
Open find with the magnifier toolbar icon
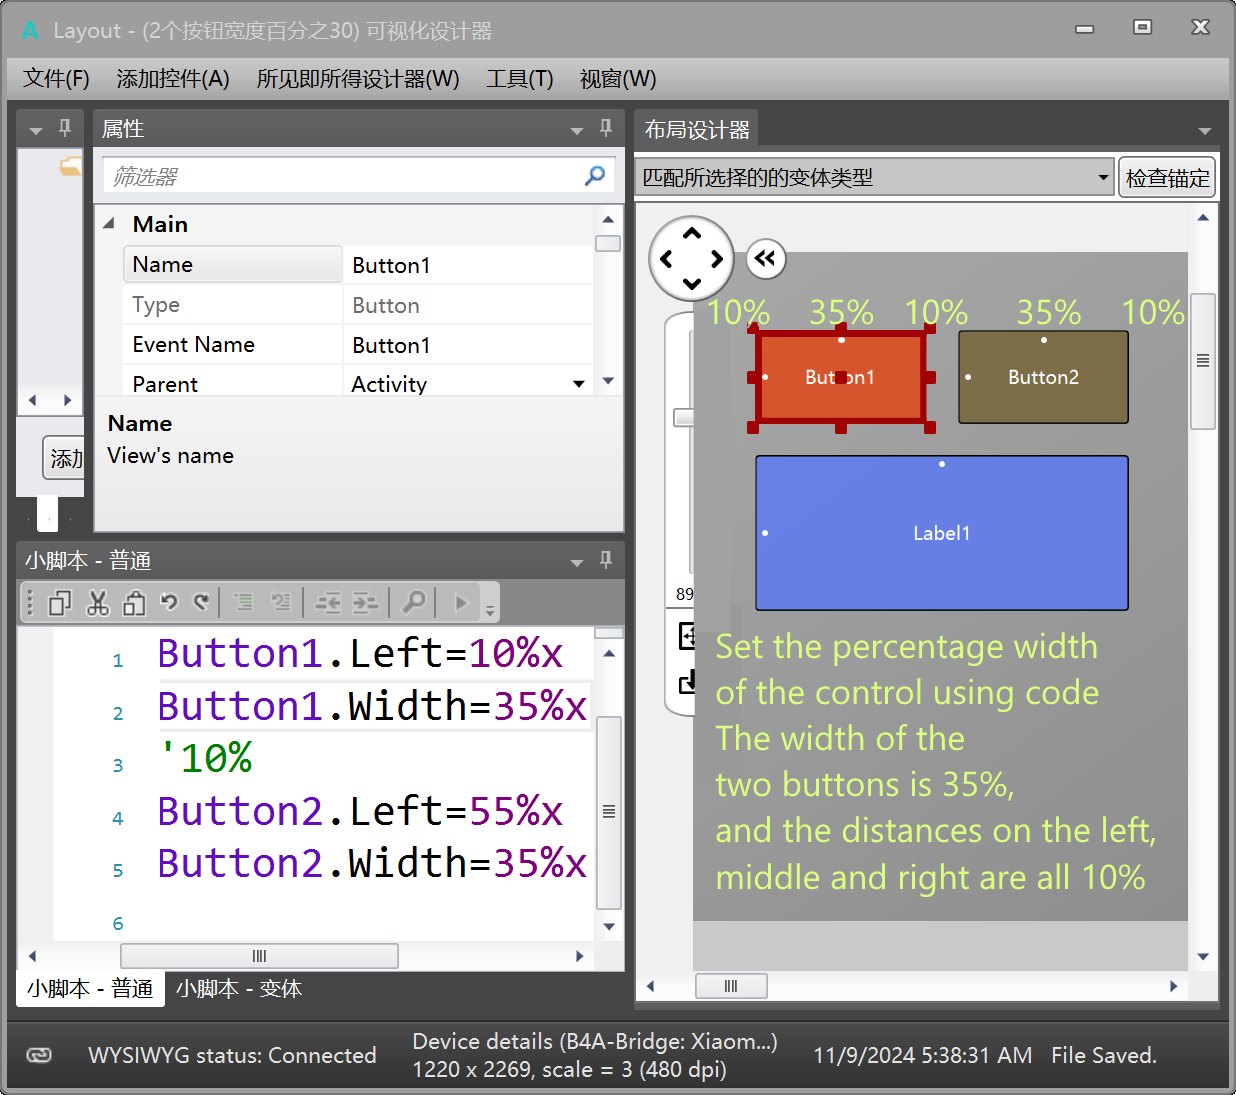(413, 602)
